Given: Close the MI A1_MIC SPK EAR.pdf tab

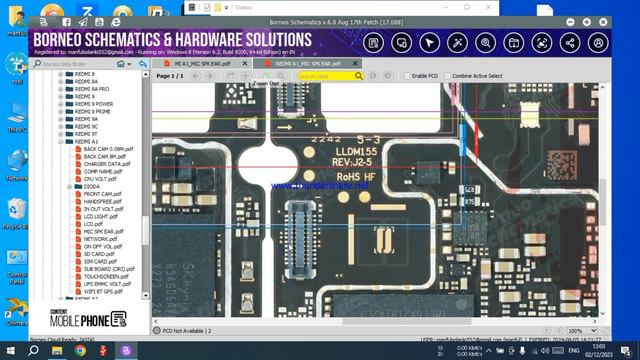Looking at the screenshot, I should click(x=245, y=64).
